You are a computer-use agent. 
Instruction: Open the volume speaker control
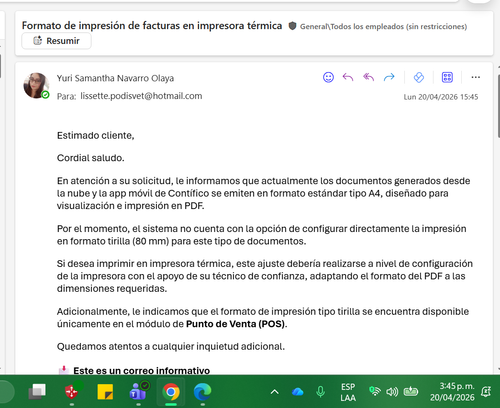coord(392,392)
